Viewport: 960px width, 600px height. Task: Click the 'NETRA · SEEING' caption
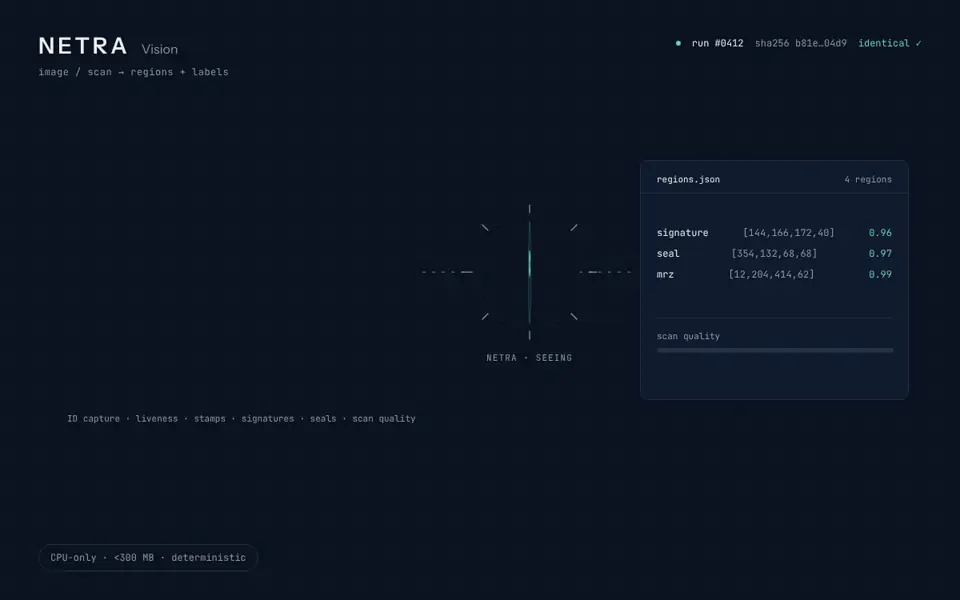point(530,358)
